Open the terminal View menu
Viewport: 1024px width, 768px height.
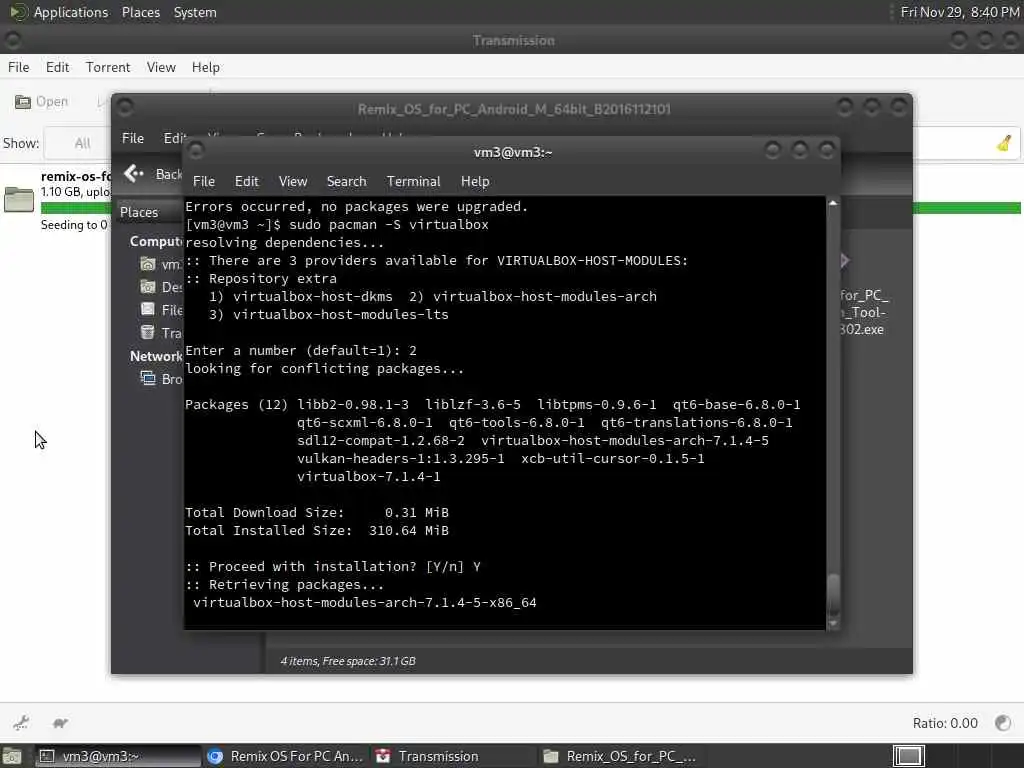293,182
